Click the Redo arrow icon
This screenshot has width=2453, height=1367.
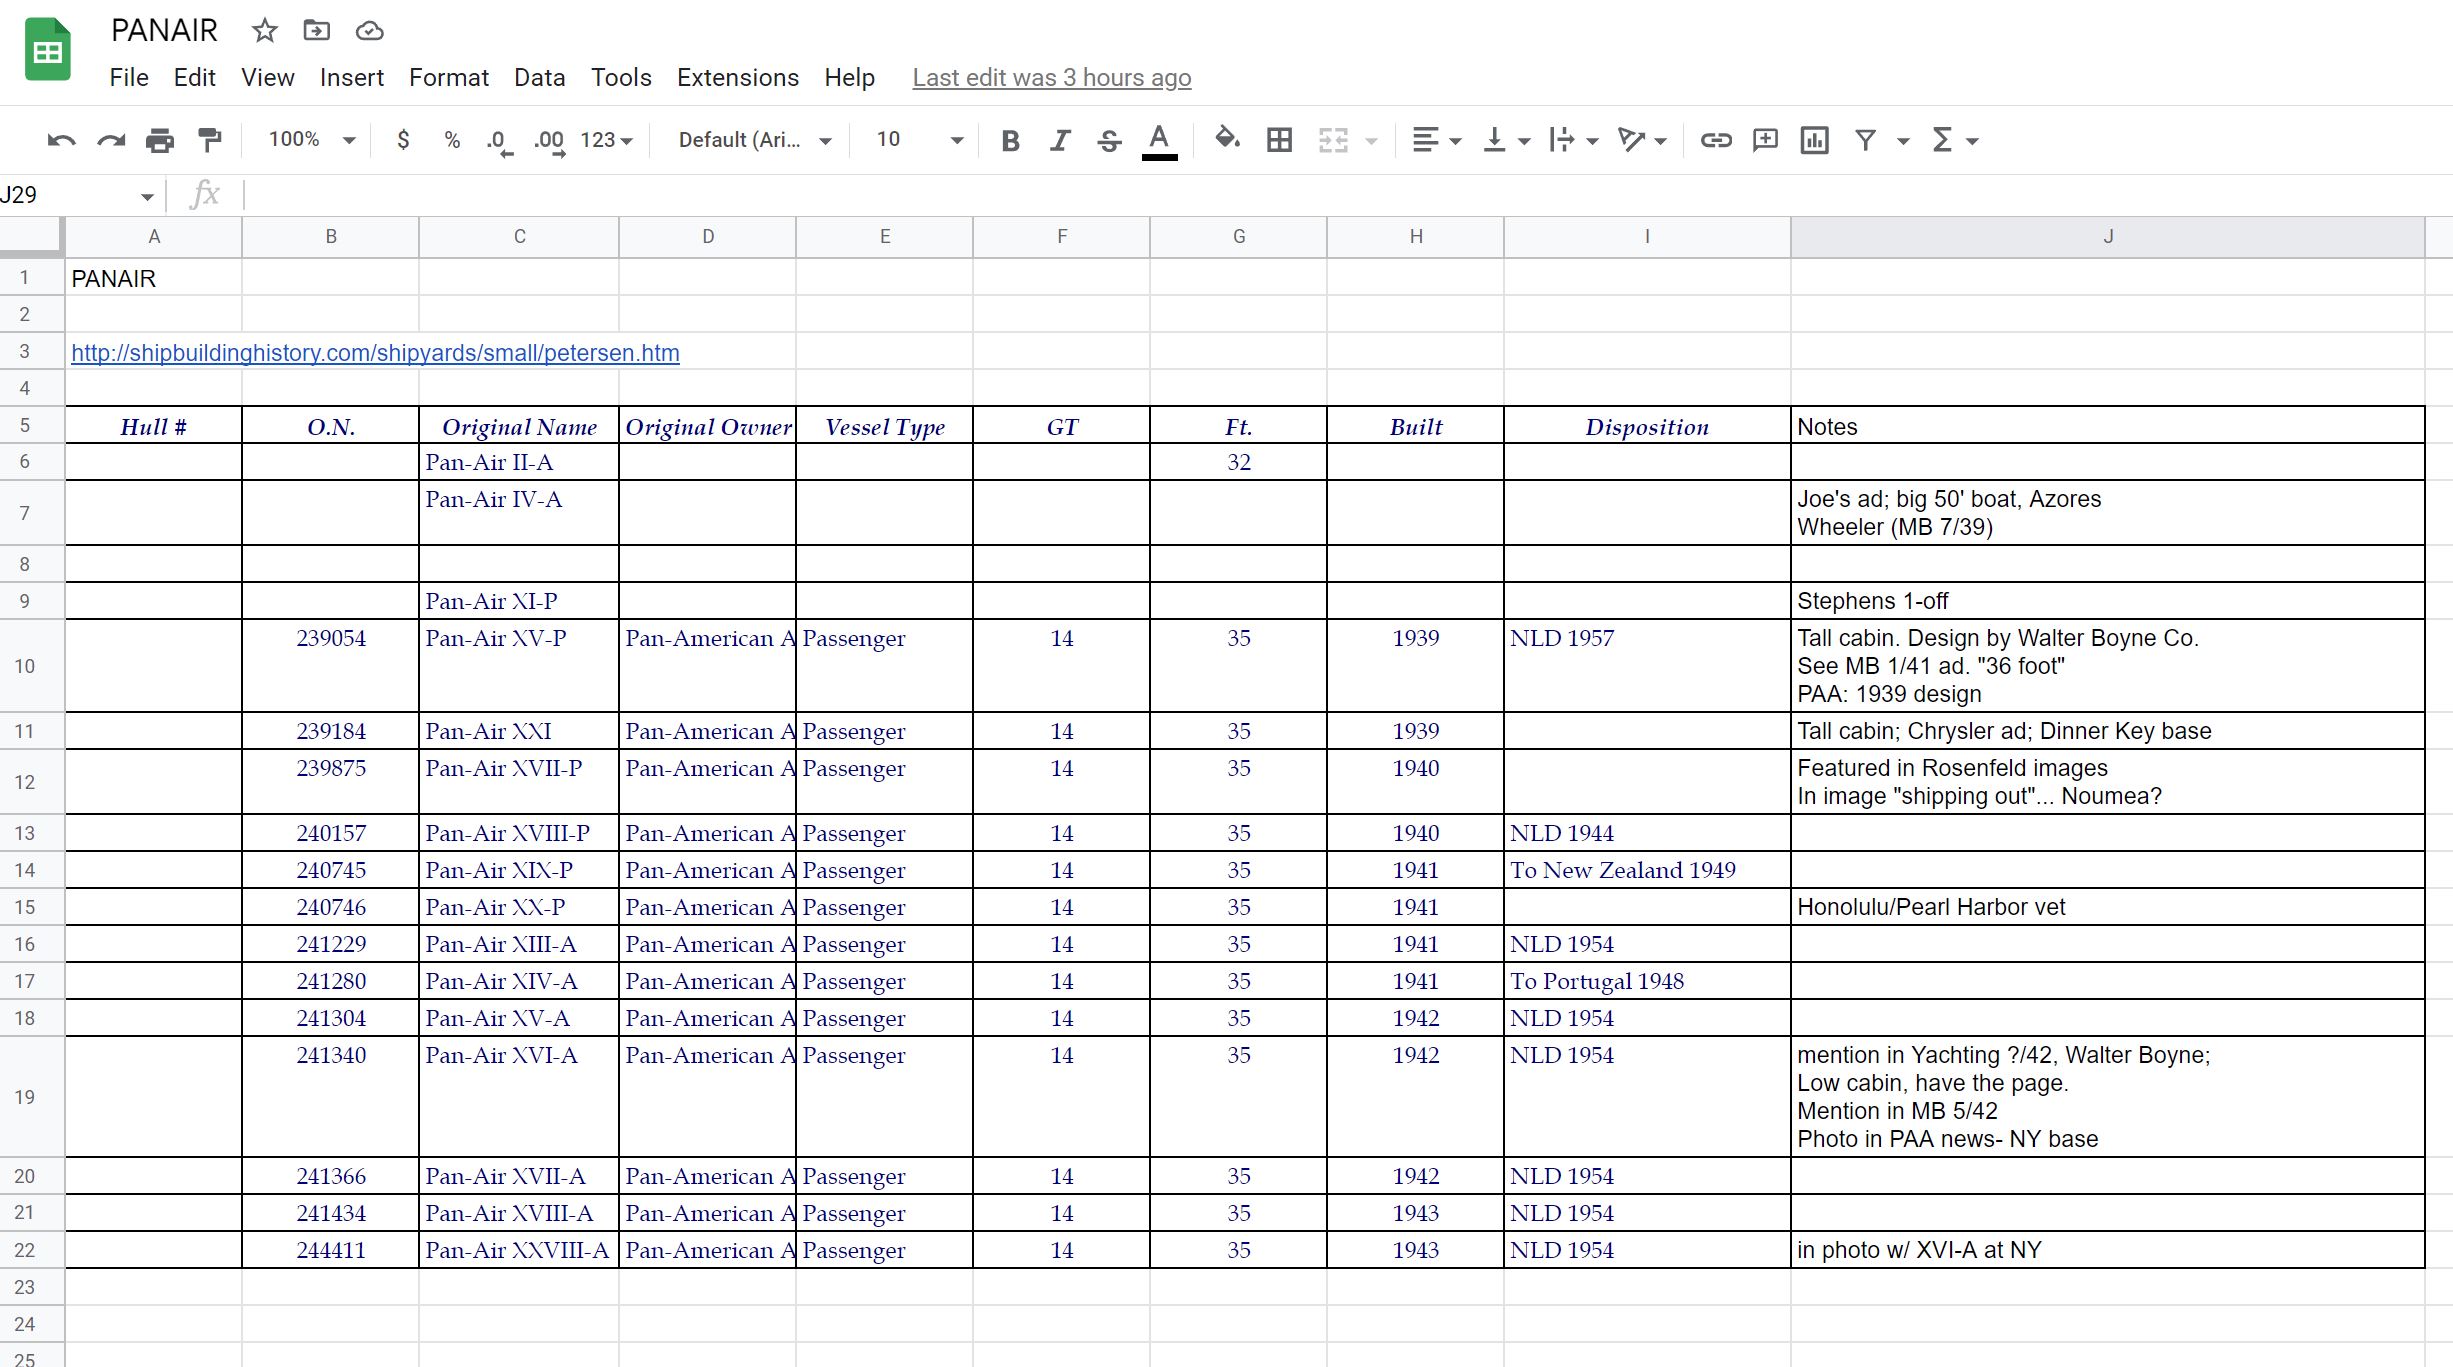tap(110, 140)
